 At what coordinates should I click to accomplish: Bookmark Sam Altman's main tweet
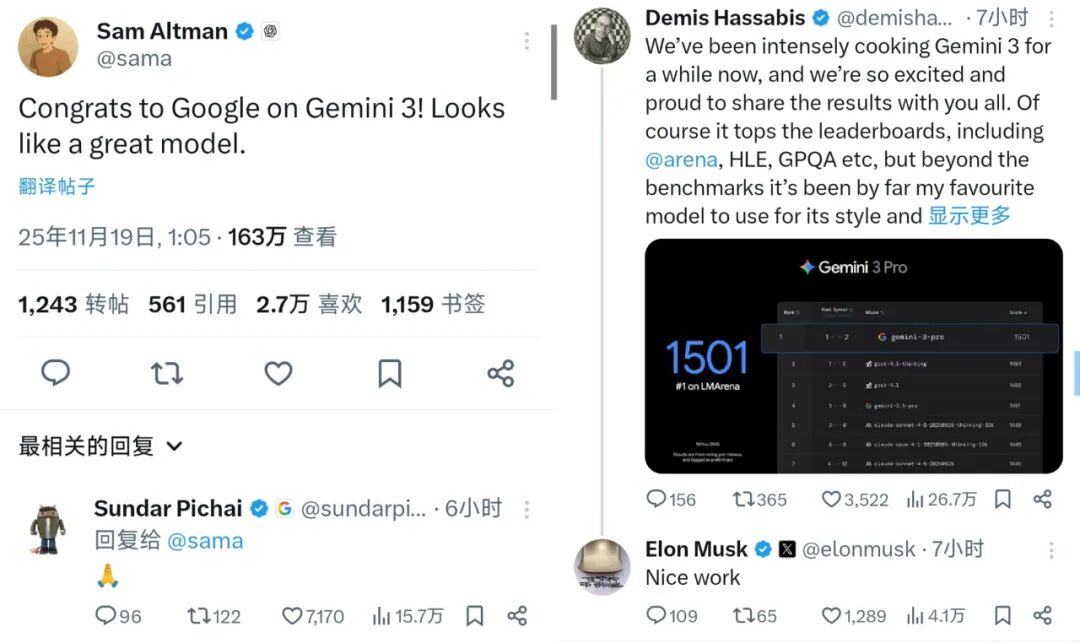[390, 373]
